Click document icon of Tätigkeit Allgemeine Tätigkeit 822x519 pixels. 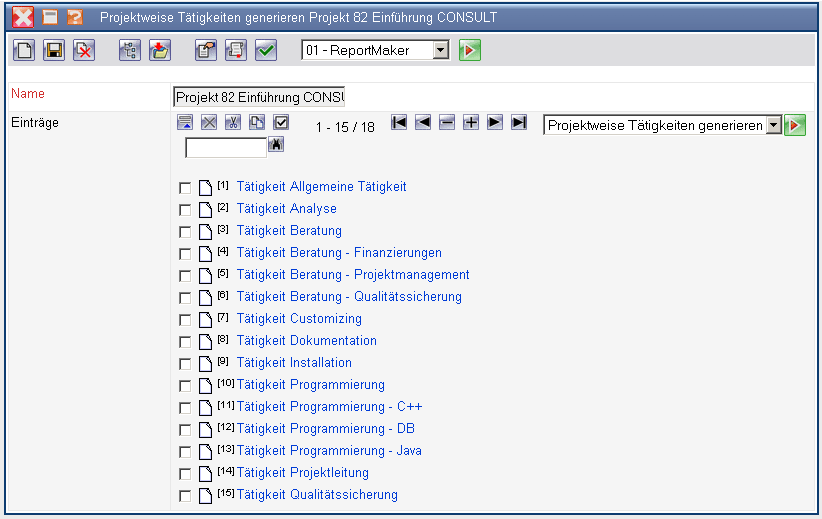click(x=206, y=188)
